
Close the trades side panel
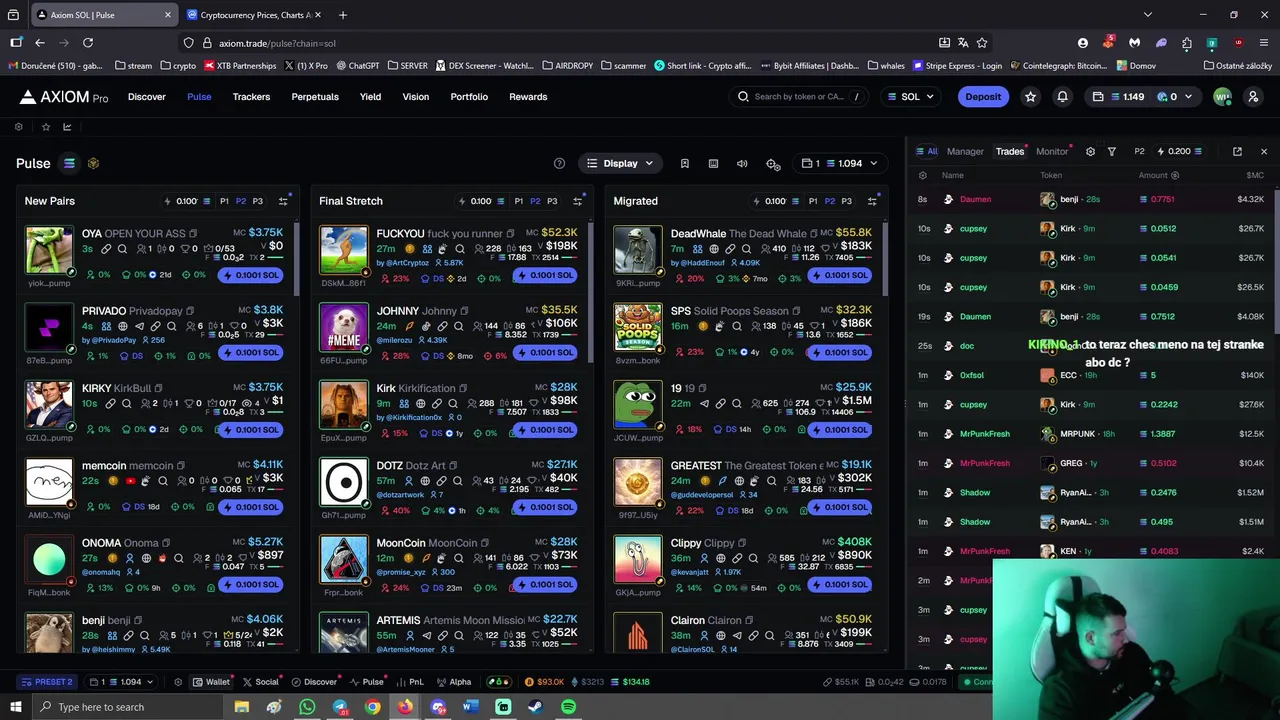tap(1263, 151)
